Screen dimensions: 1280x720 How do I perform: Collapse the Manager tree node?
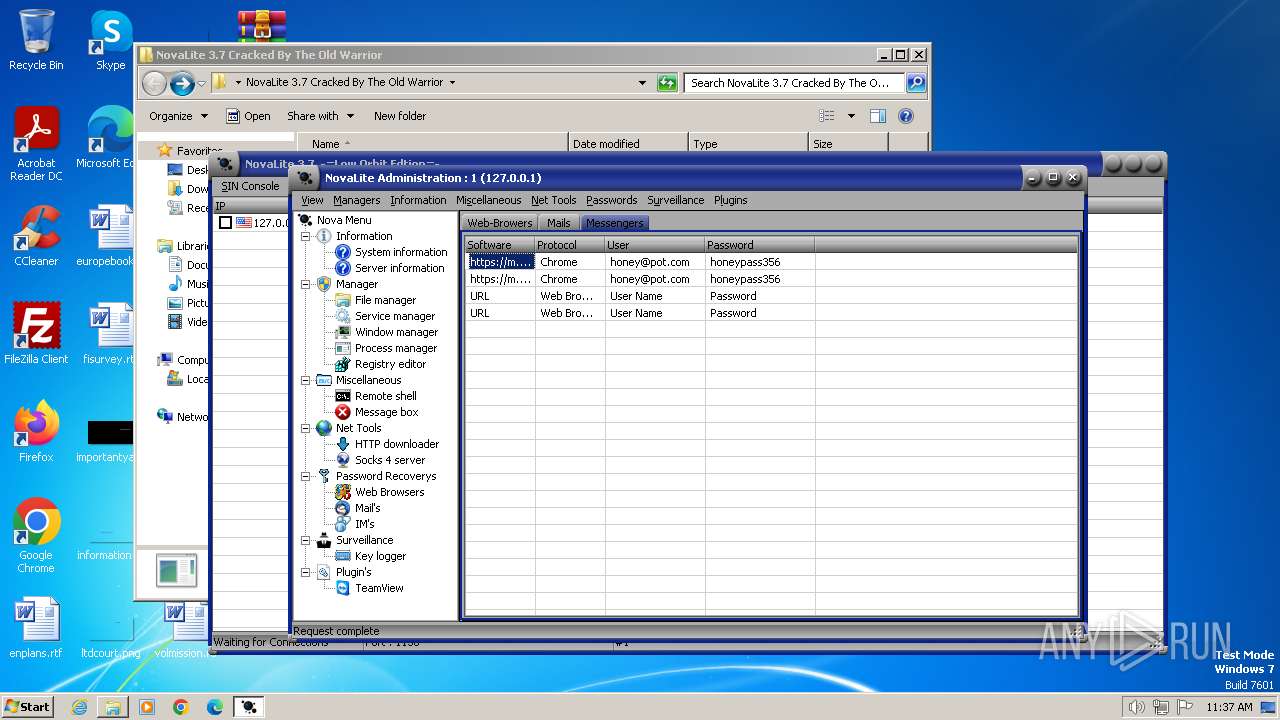(306, 284)
